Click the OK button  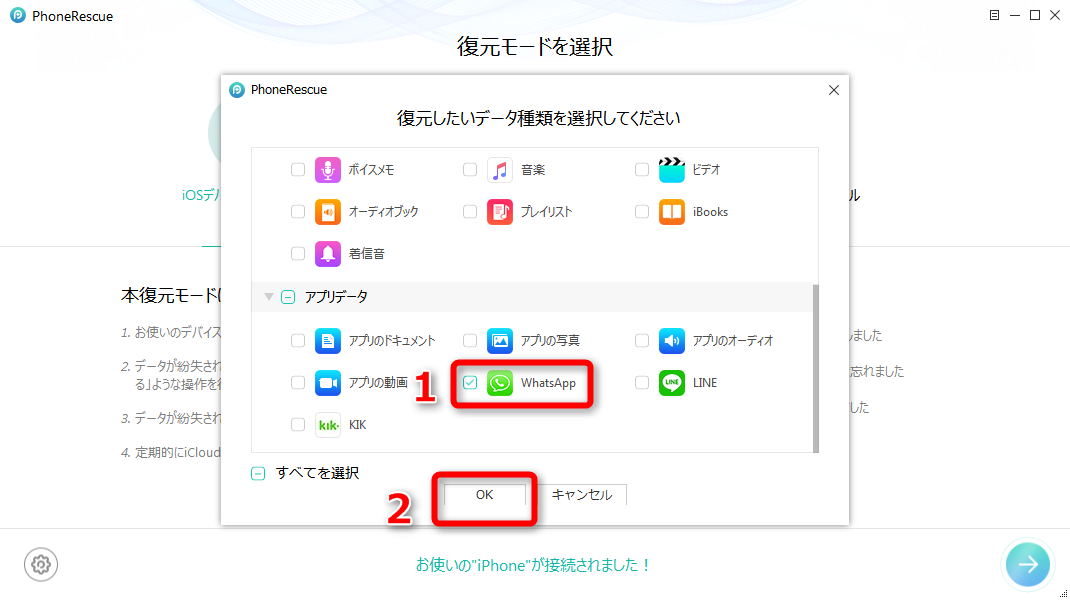pyautogui.click(x=485, y=495)
